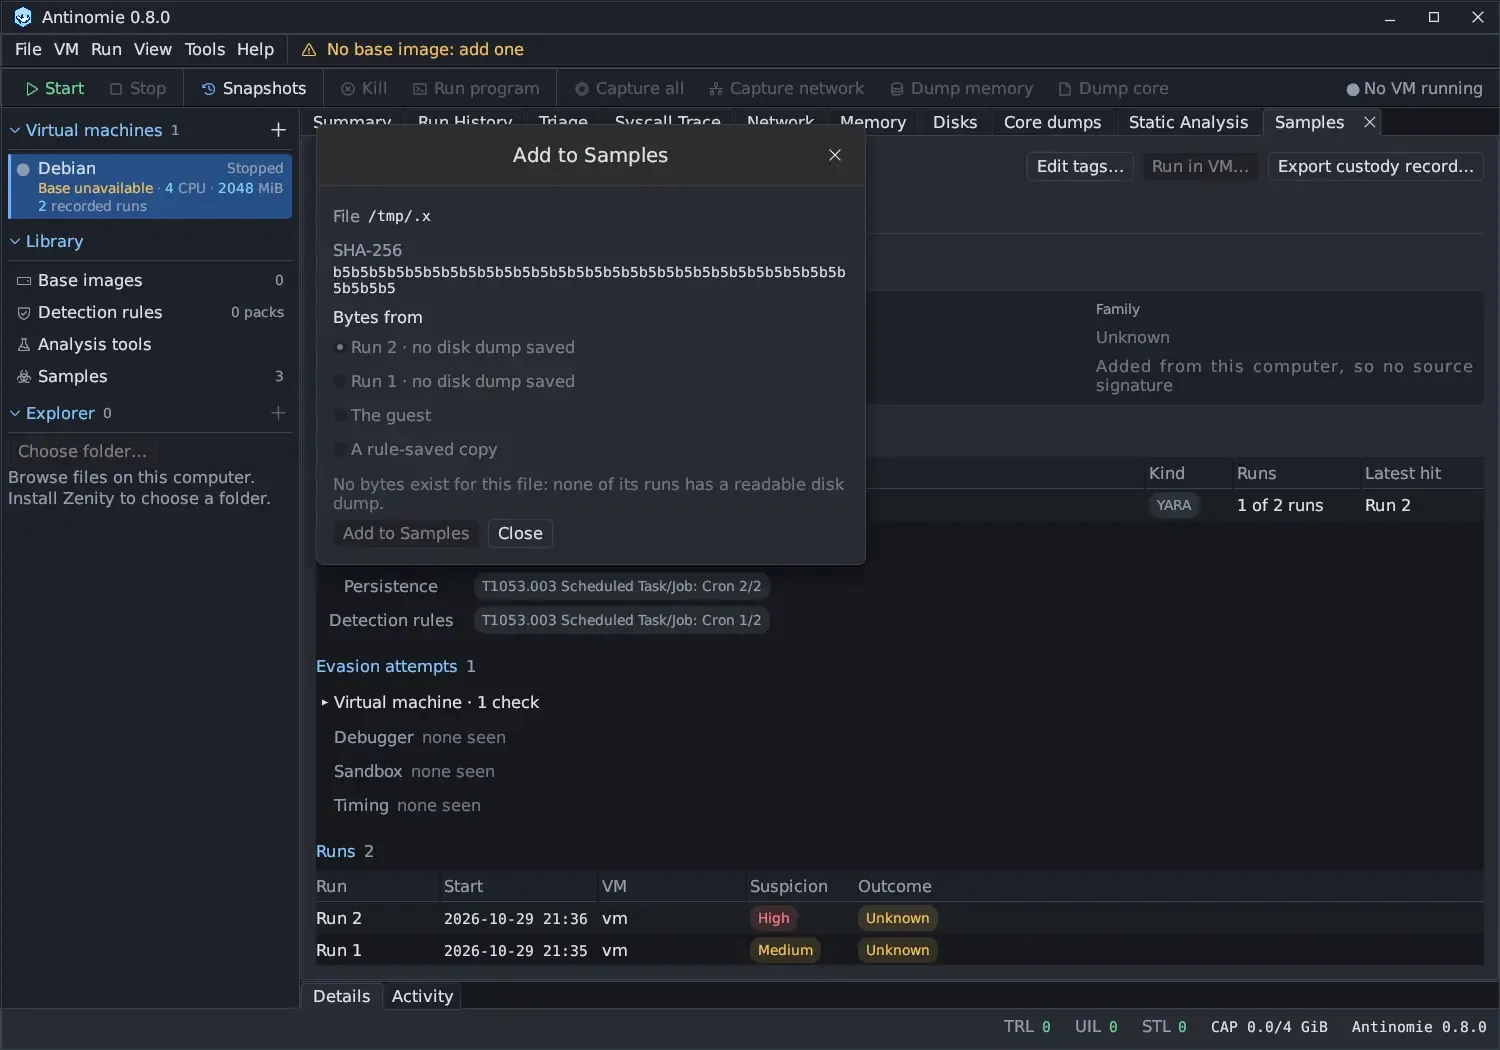Click the Edit tags button
This screenshot has height=1050, width=1500.
[1080, 167]
